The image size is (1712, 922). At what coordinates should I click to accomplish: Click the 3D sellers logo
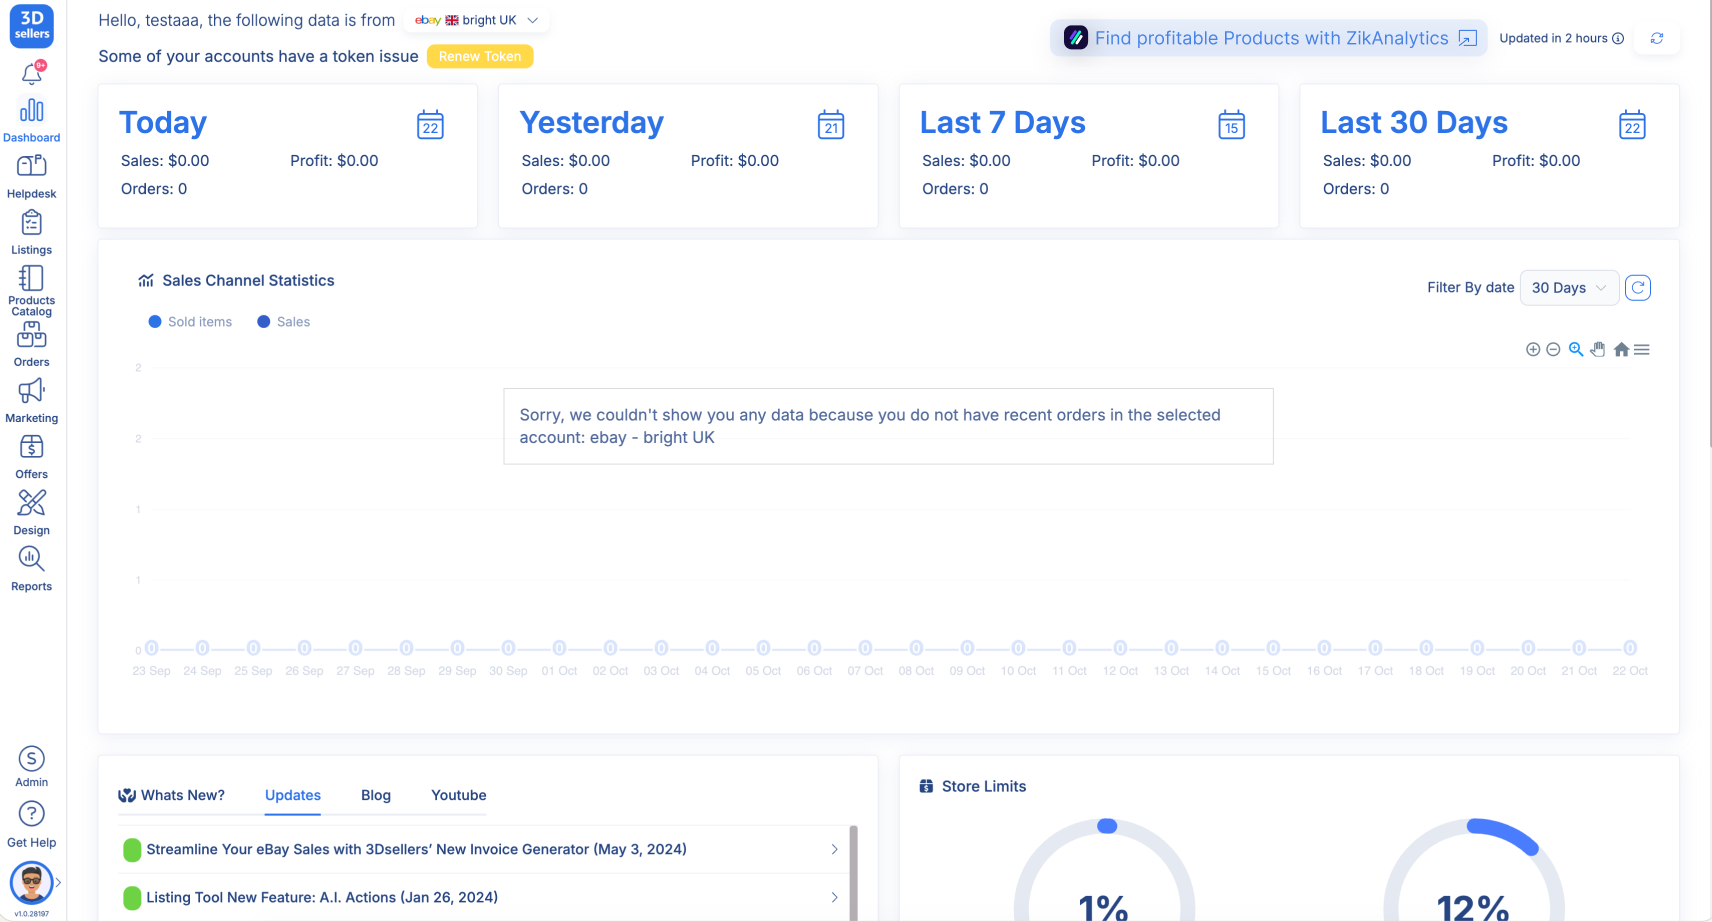pyautogui.click(x=32, y=25)
